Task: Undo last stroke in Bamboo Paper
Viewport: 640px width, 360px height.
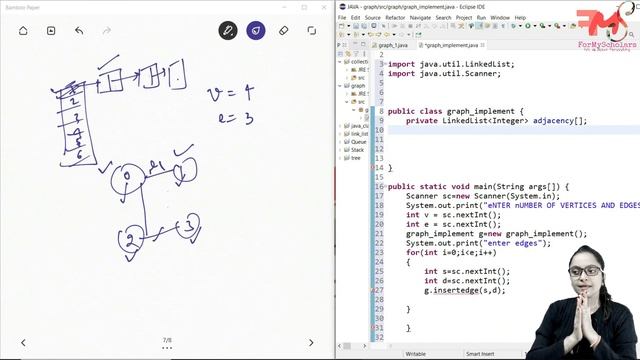Action: [x=79, y=31]
